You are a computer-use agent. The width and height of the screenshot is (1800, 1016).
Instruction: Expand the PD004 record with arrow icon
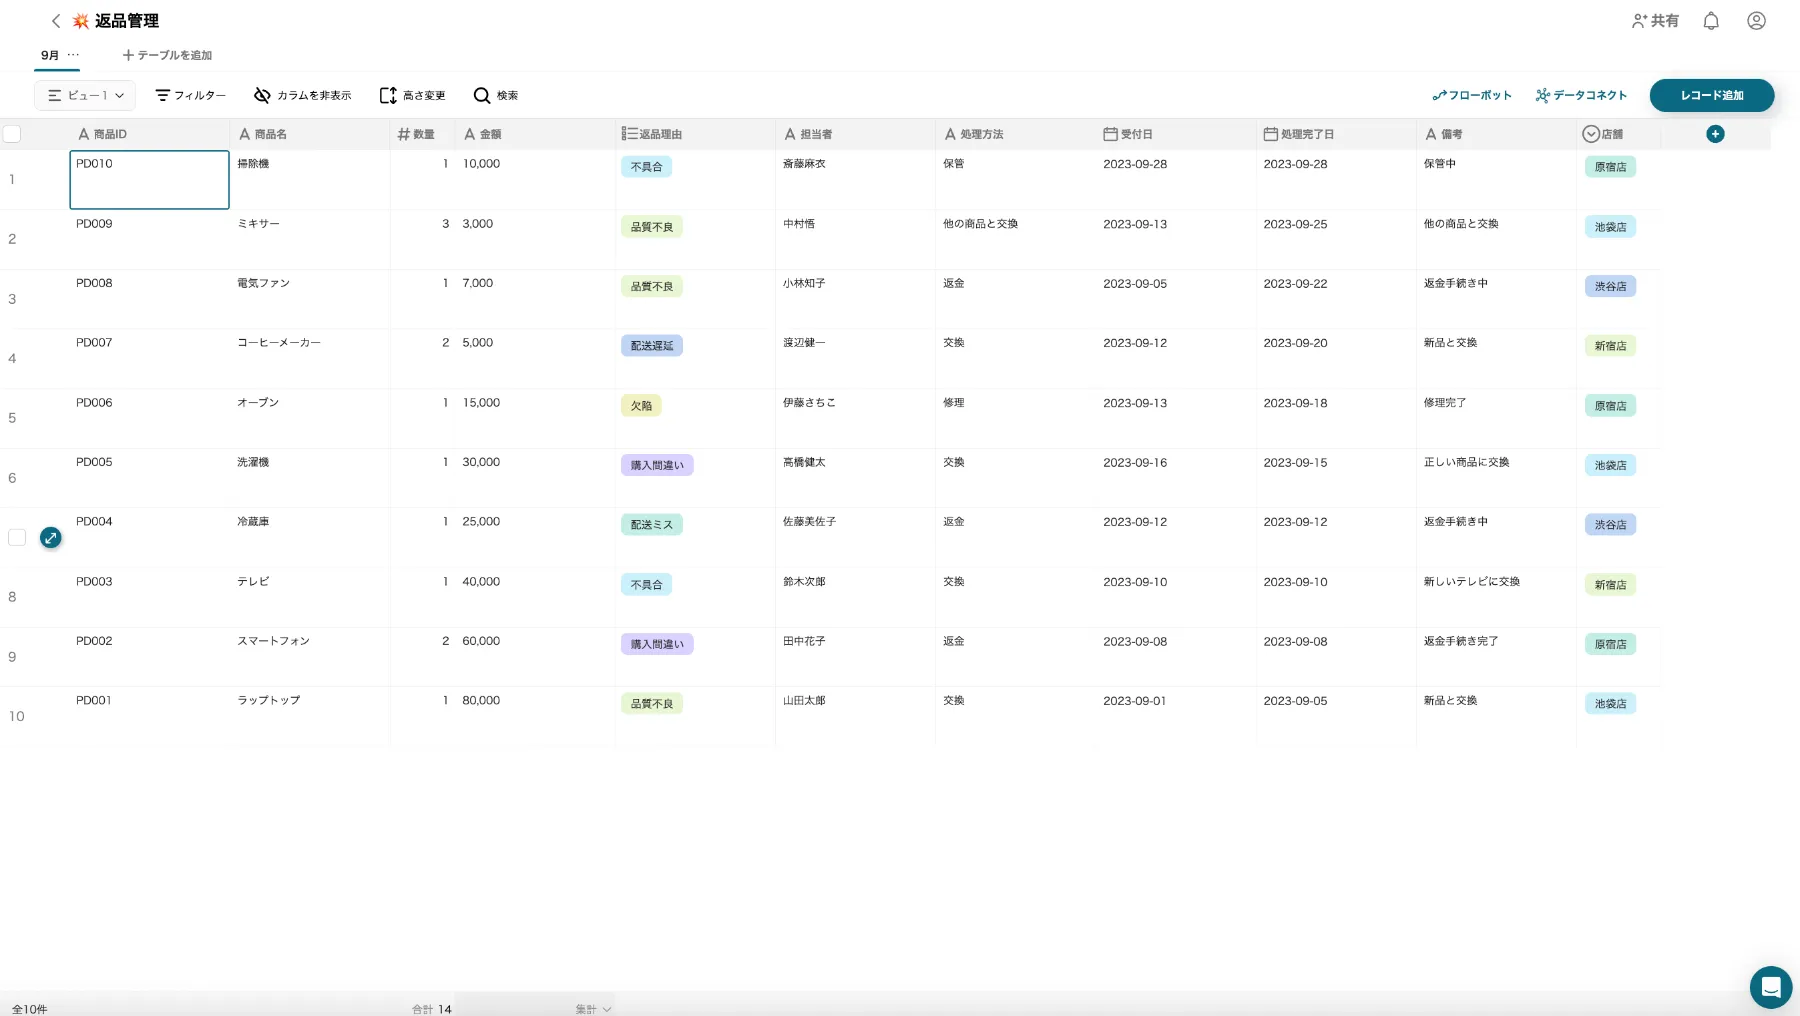coord(51,538)
